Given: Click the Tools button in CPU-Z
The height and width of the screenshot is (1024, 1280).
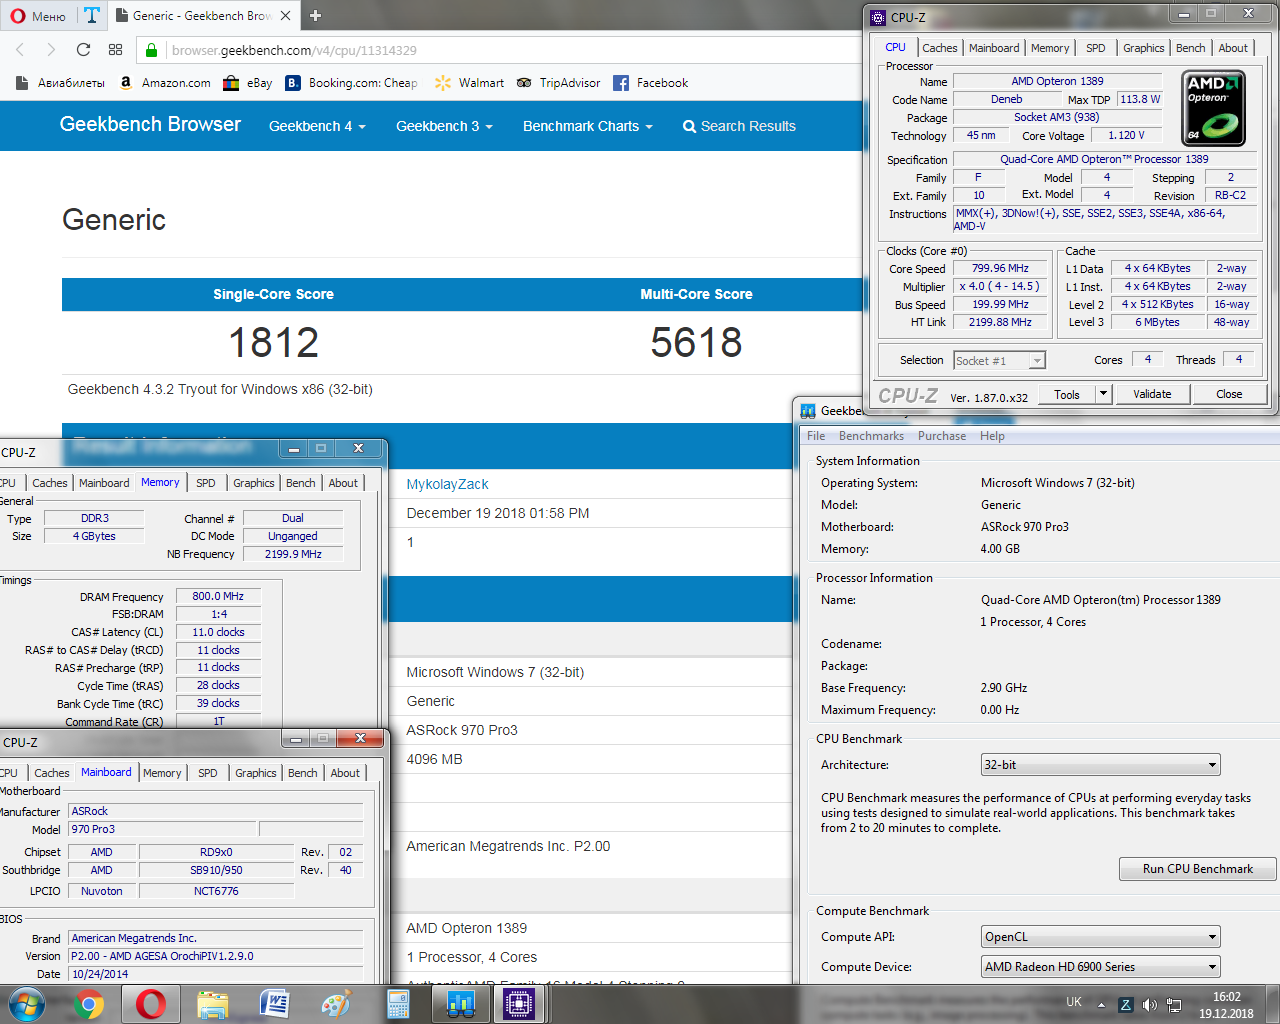Looking at the screenshot, I should (1067, 394).
